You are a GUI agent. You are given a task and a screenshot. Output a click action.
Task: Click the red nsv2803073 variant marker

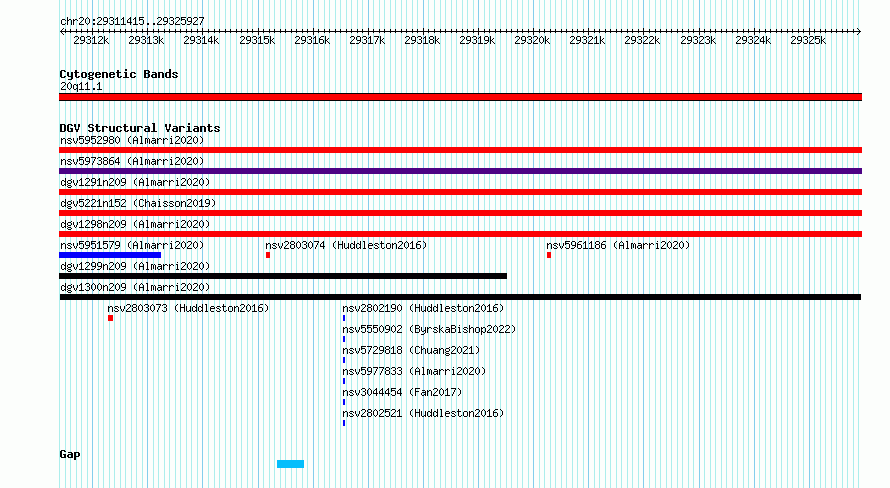(x=111, y=318)
